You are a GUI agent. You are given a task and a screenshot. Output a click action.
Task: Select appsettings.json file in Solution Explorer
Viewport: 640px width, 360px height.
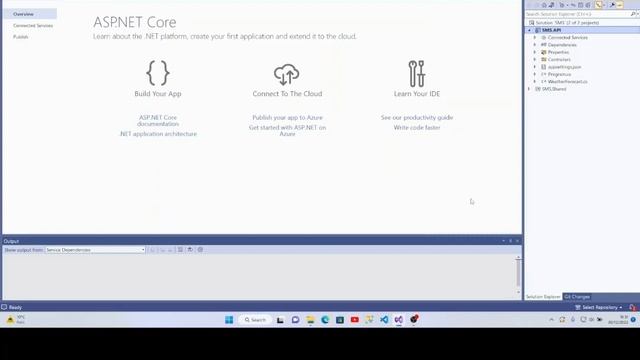[564, 67]
